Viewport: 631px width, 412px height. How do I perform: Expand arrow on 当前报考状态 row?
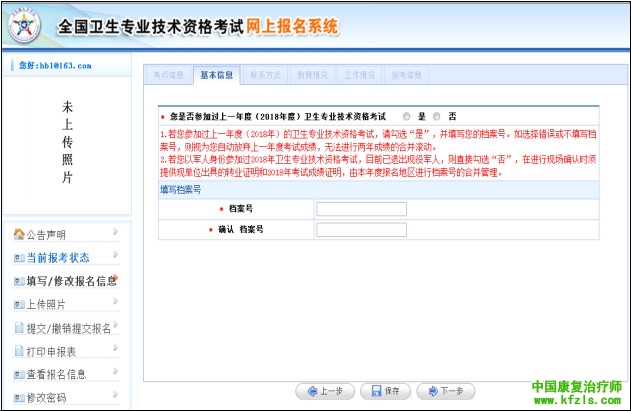115,254
